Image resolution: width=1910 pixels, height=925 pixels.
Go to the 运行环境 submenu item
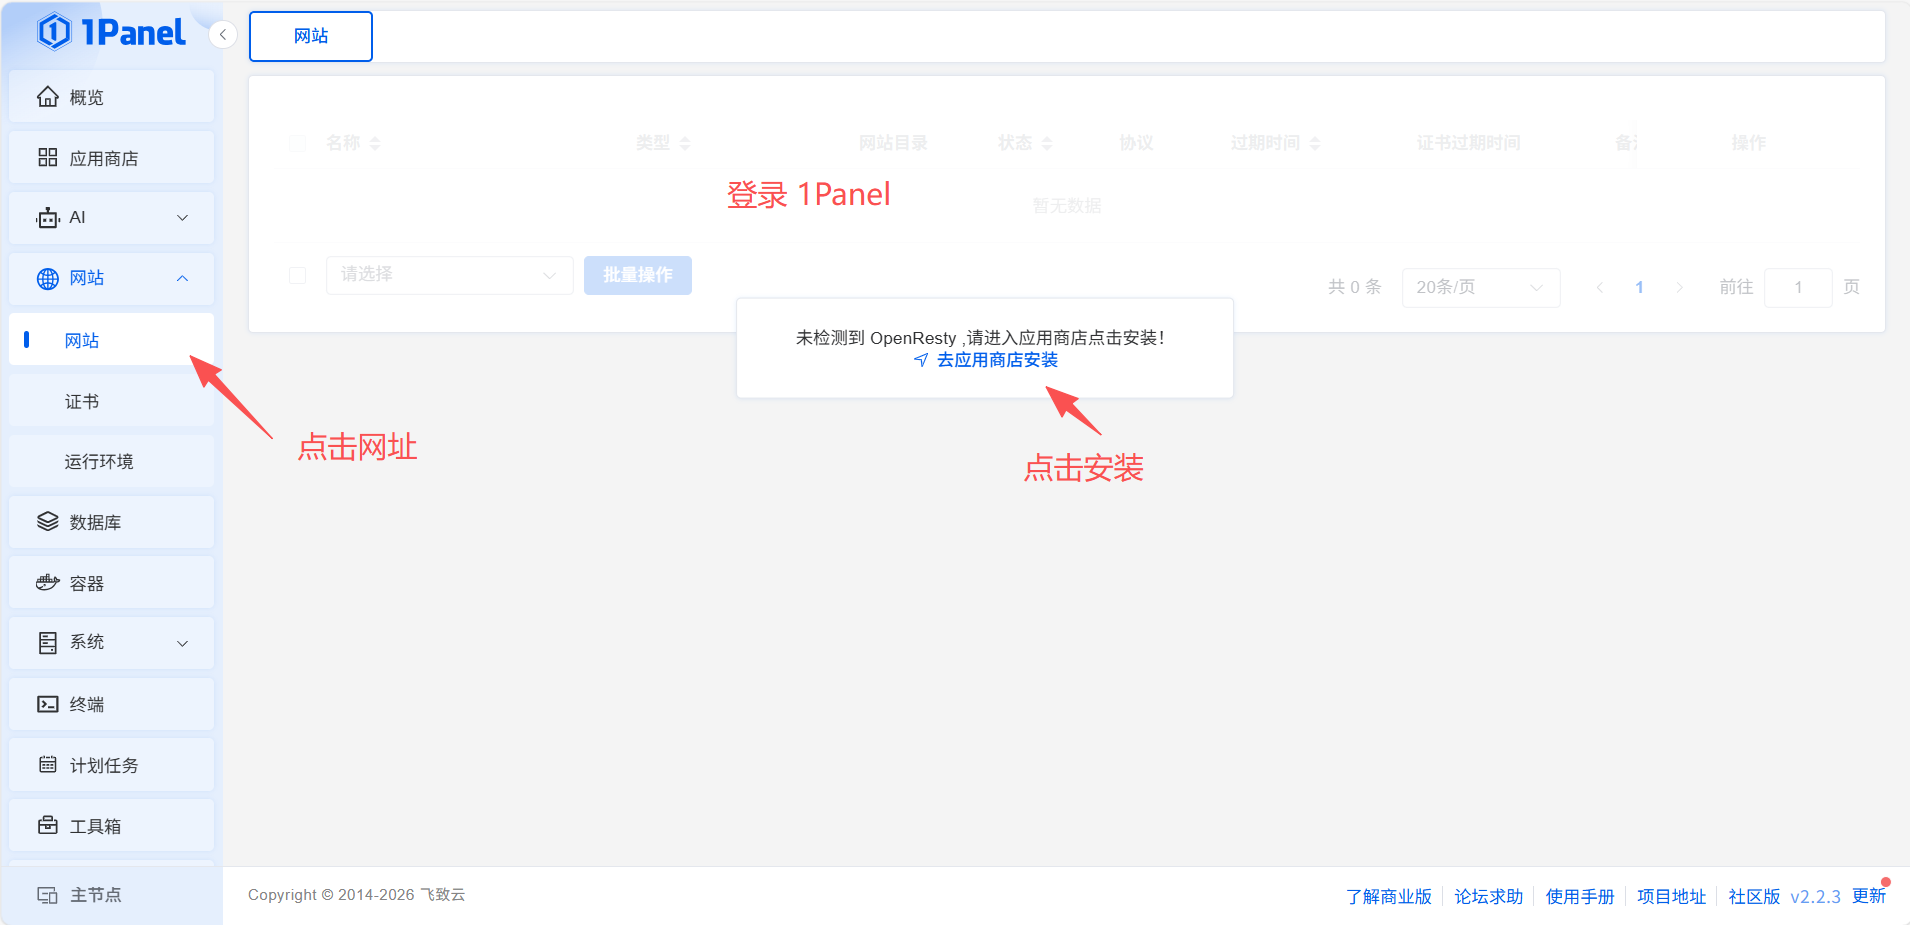(x=111, y=461)
